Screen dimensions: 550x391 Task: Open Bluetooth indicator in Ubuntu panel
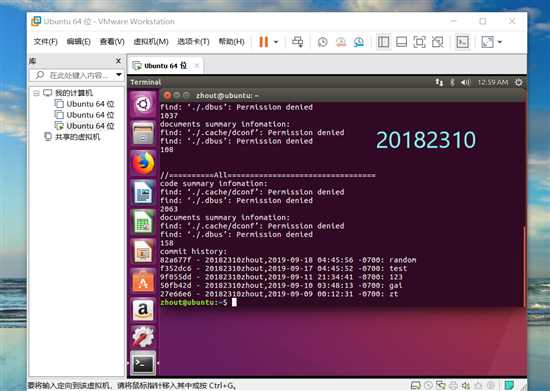coord(452,82)
